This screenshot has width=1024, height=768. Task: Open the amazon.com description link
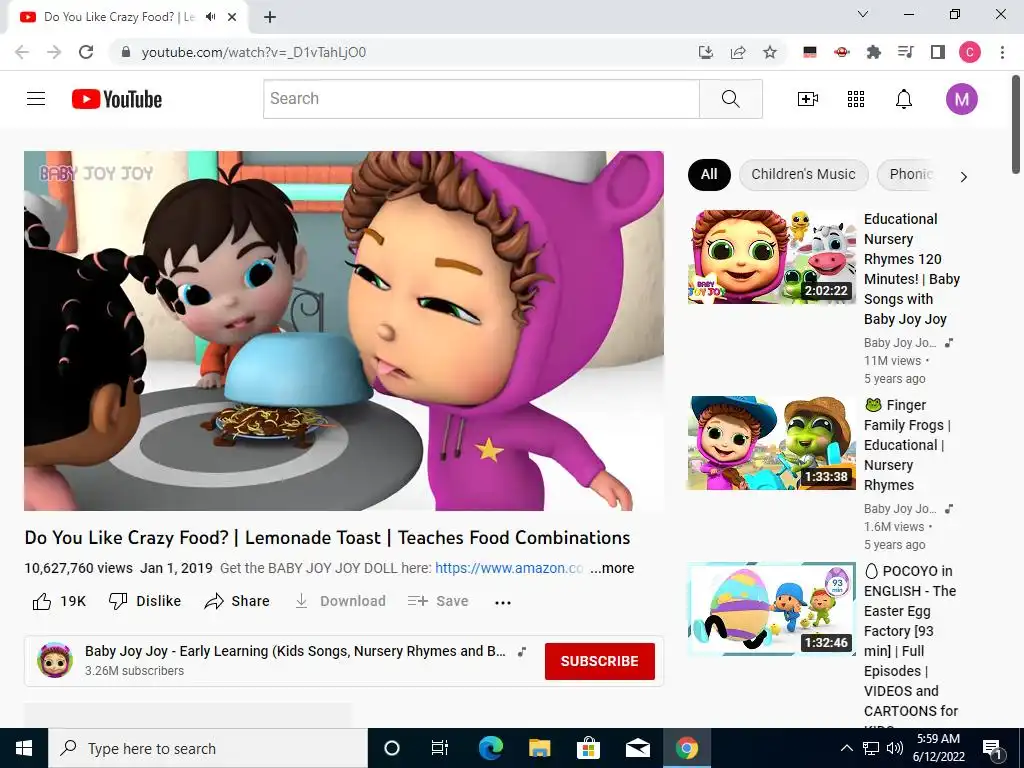pyautogui.click(x=509, y=568)
